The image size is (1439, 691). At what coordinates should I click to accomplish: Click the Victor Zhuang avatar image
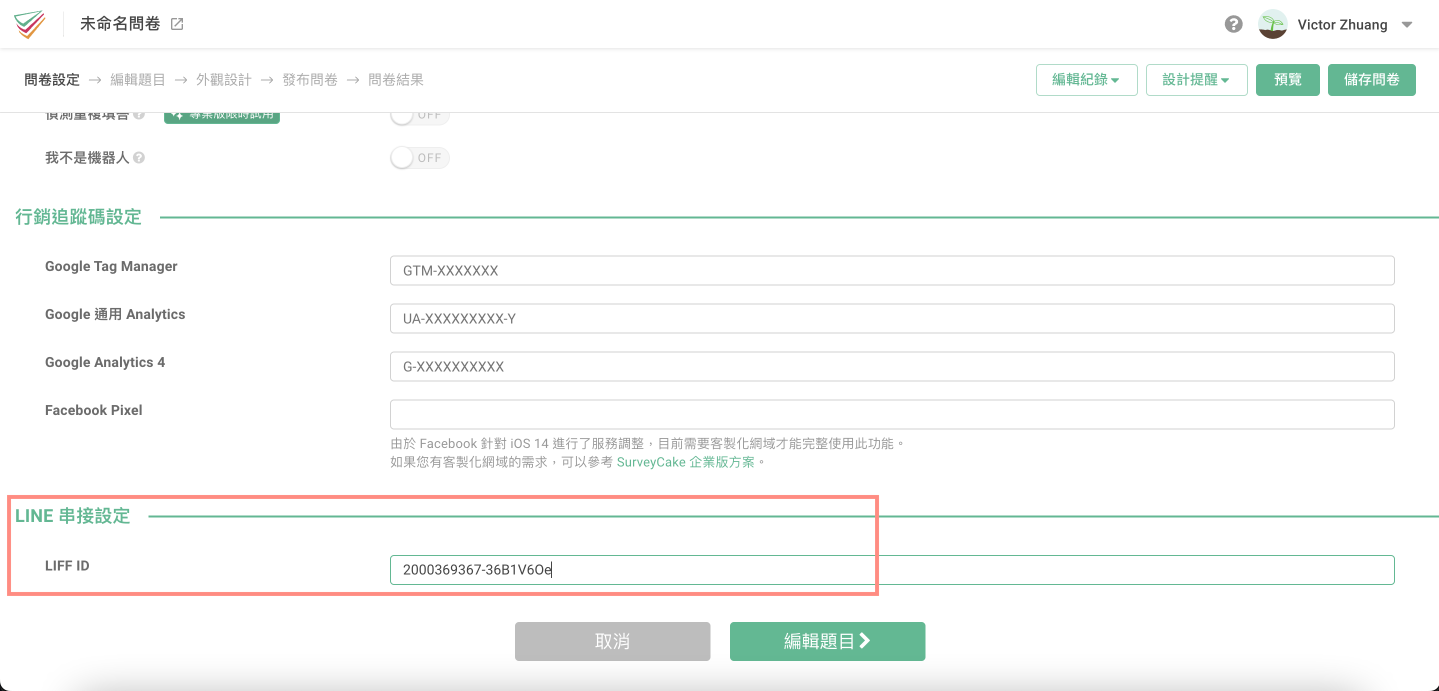1272,24
